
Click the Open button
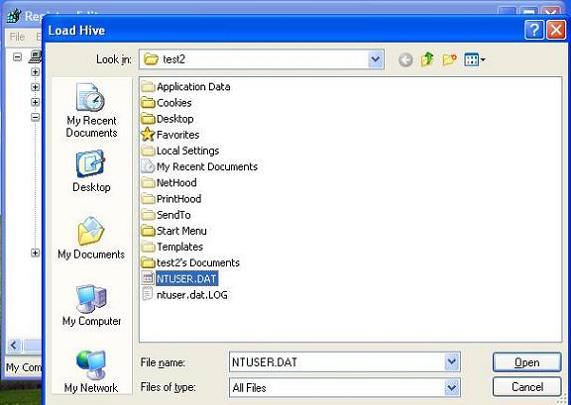point(527,362)
